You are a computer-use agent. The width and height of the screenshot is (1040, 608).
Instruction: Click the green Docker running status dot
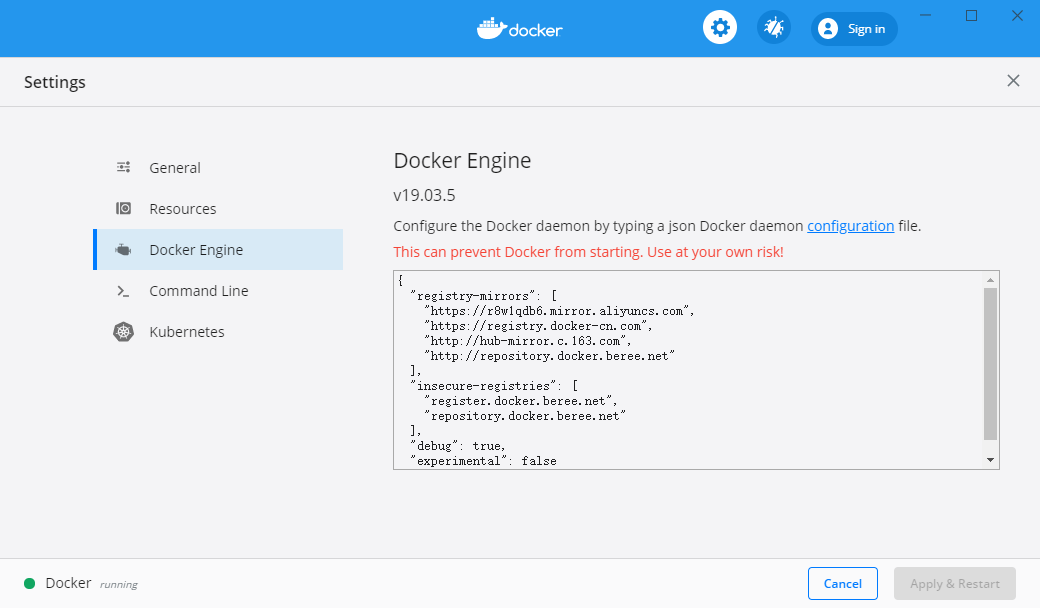coord(29,583)
